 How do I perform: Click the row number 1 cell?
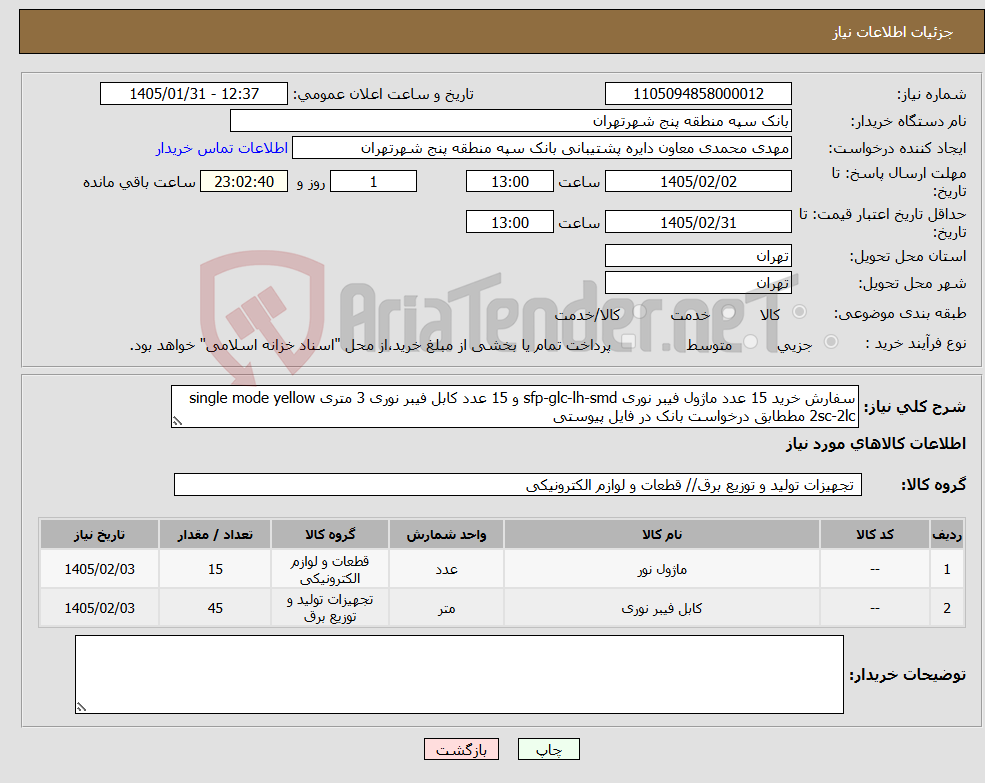click(x=947, y=569)
